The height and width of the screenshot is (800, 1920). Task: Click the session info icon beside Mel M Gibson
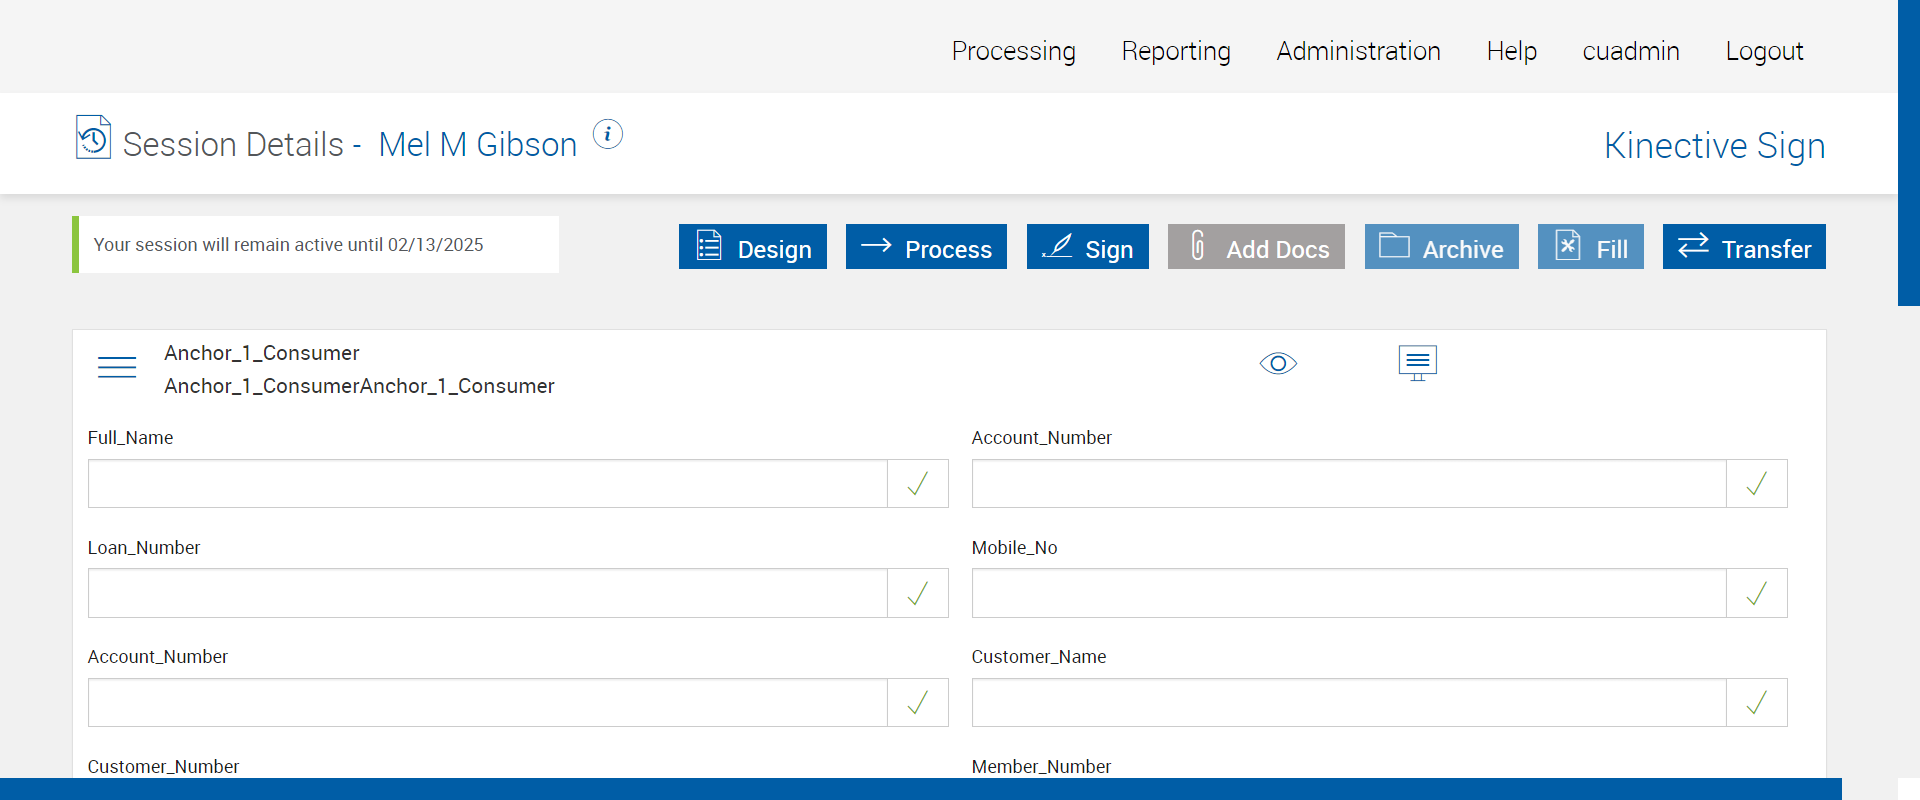[608, 134]
